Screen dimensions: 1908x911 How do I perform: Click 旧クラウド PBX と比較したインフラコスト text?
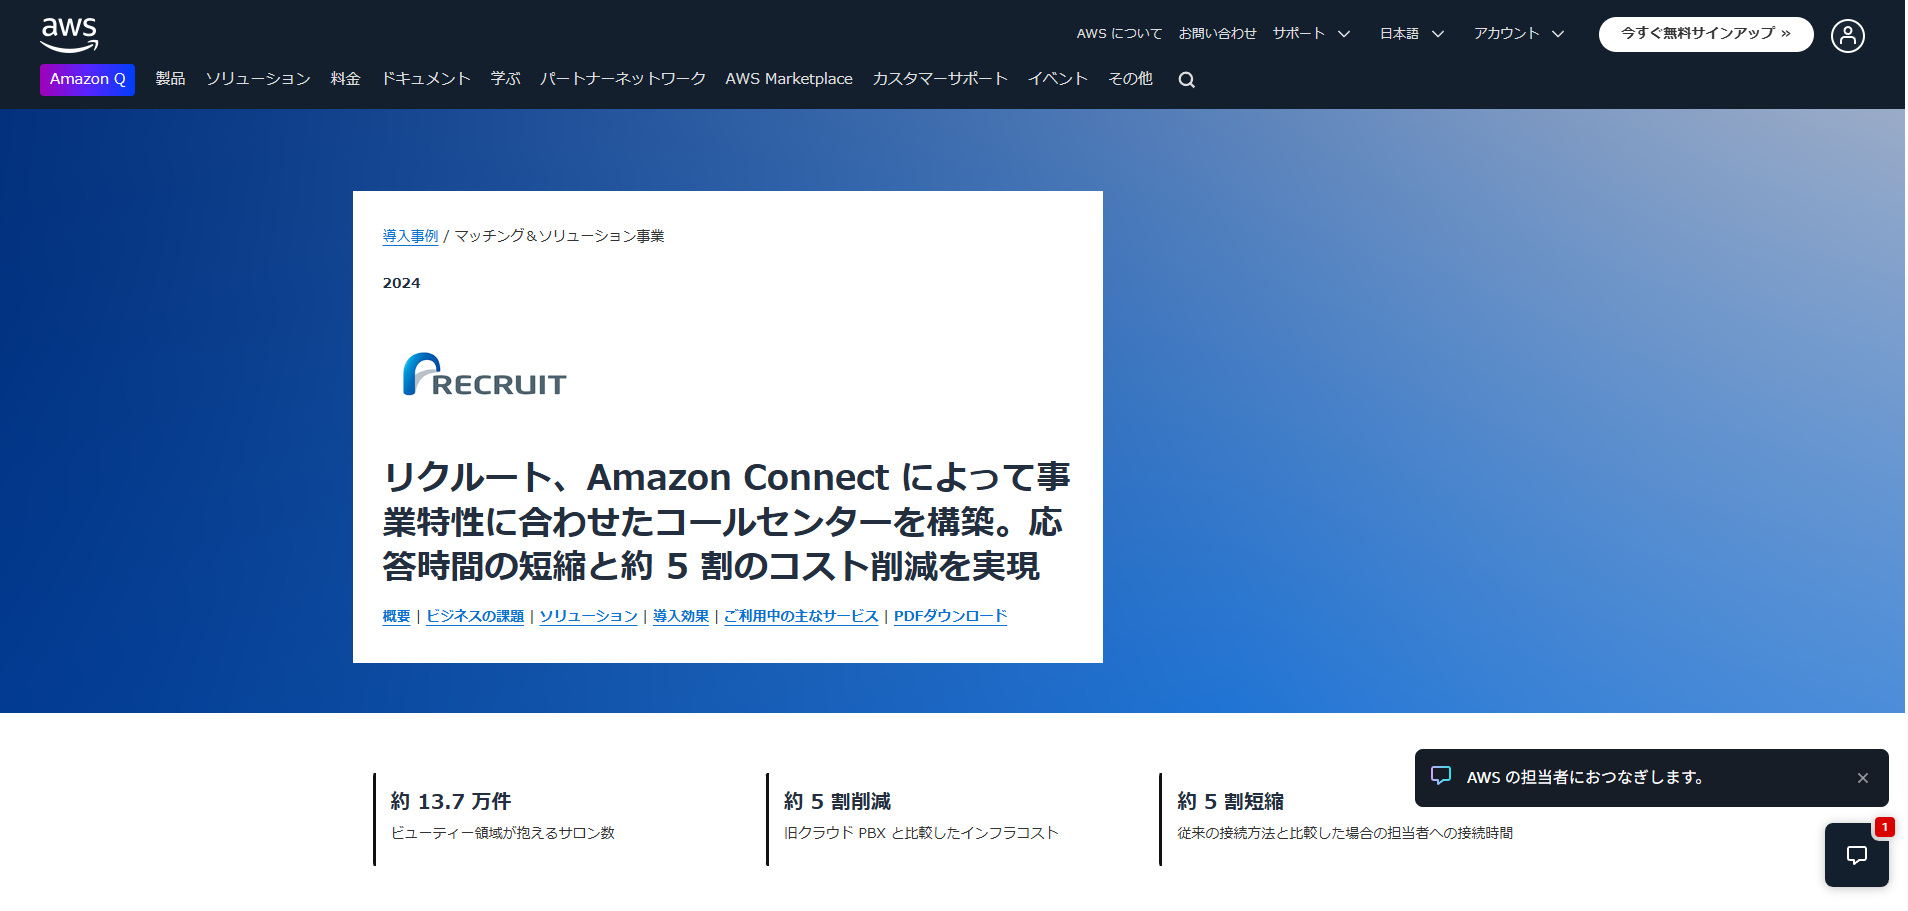[x=921, y=833]
